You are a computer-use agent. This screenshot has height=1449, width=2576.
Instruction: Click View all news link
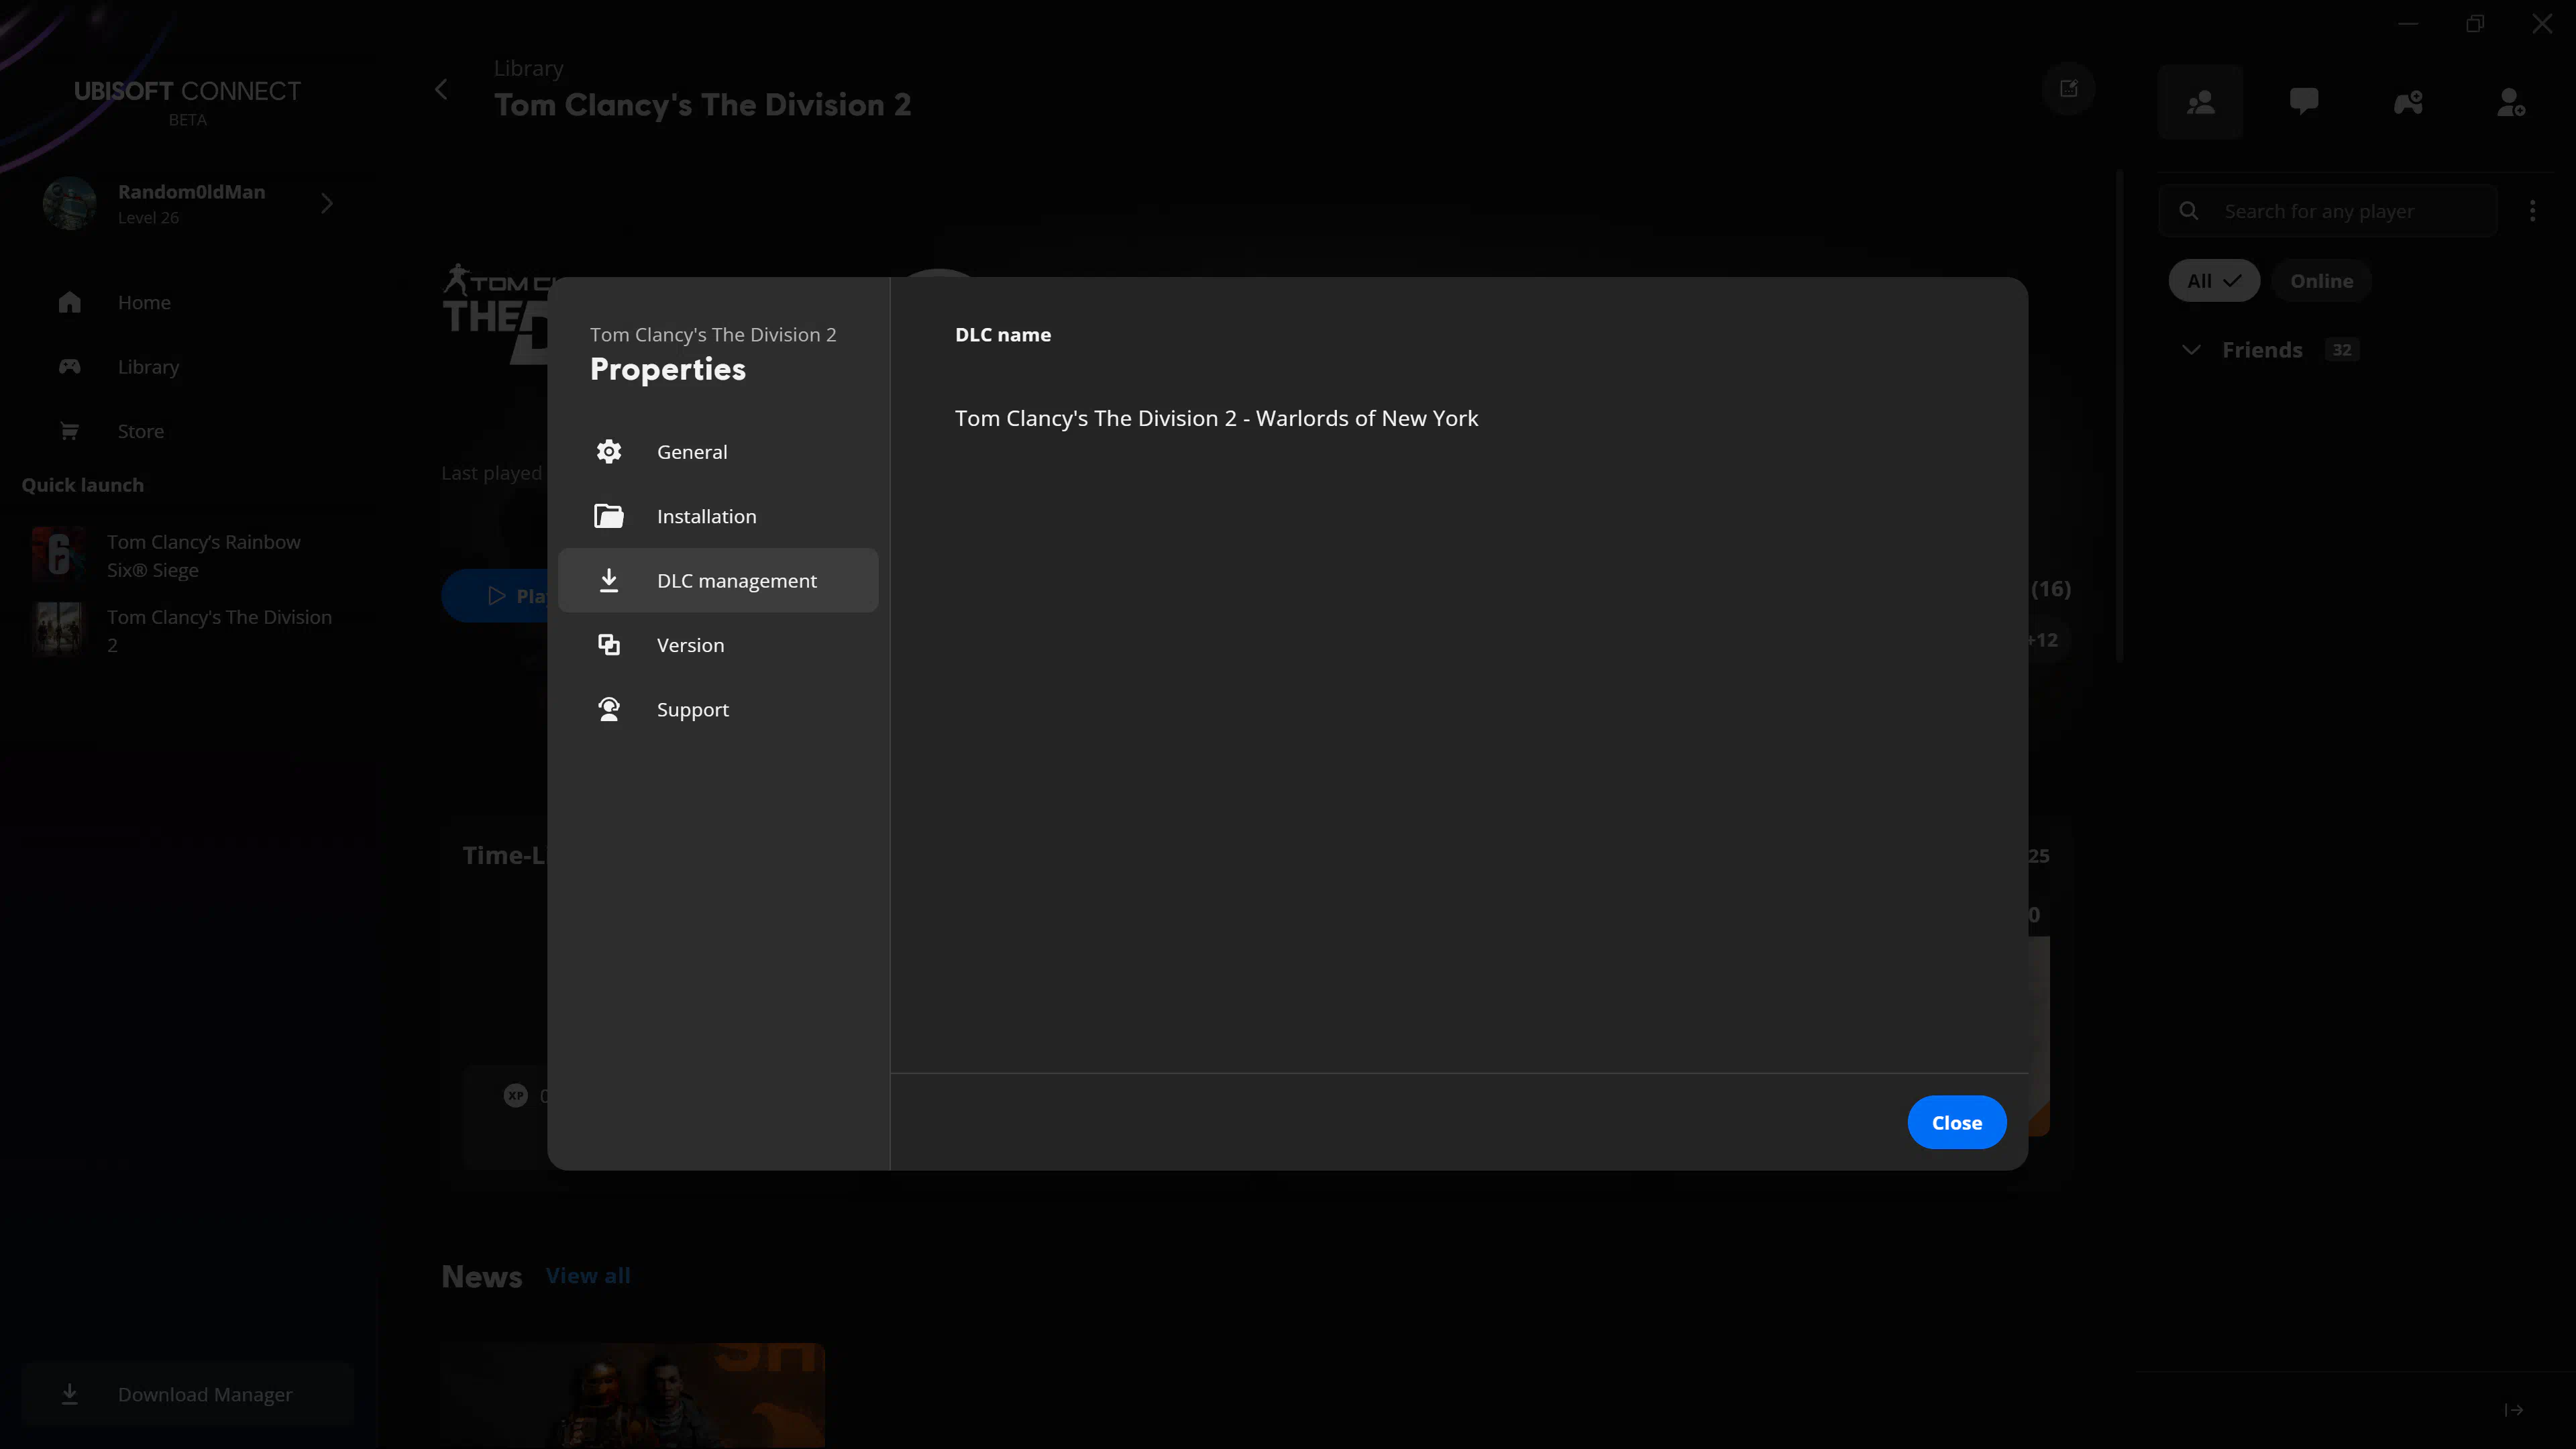tap(588, 1276)
